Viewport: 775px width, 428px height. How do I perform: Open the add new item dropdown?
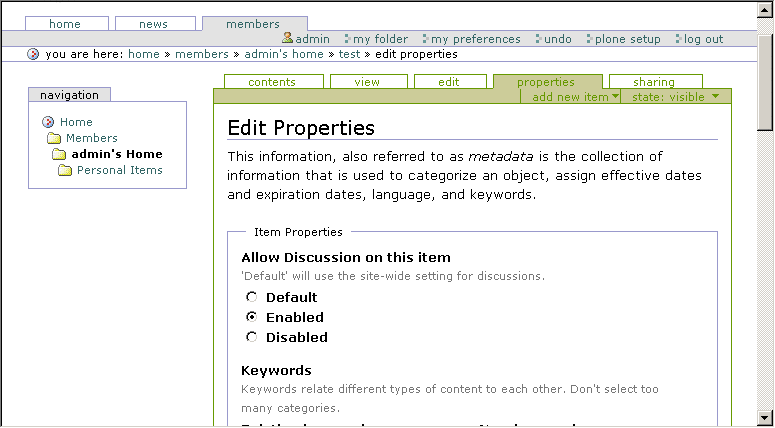(x=575, y=97)
